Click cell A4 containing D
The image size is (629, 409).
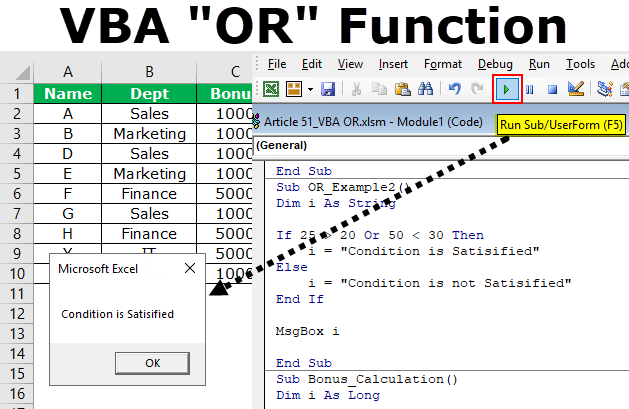[68, 154]
